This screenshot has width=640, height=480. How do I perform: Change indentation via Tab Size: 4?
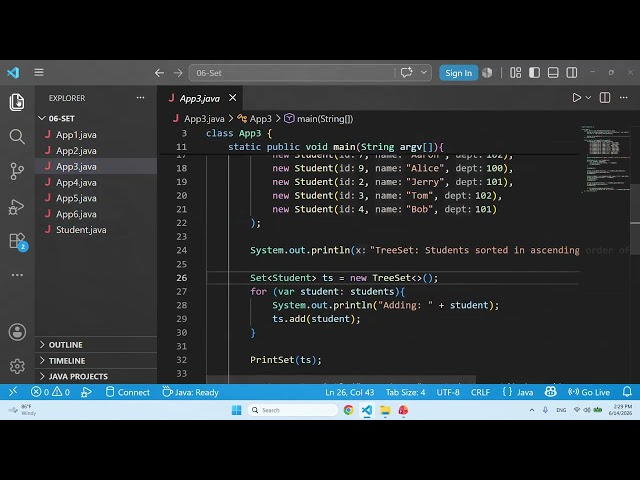click(405, 392)
